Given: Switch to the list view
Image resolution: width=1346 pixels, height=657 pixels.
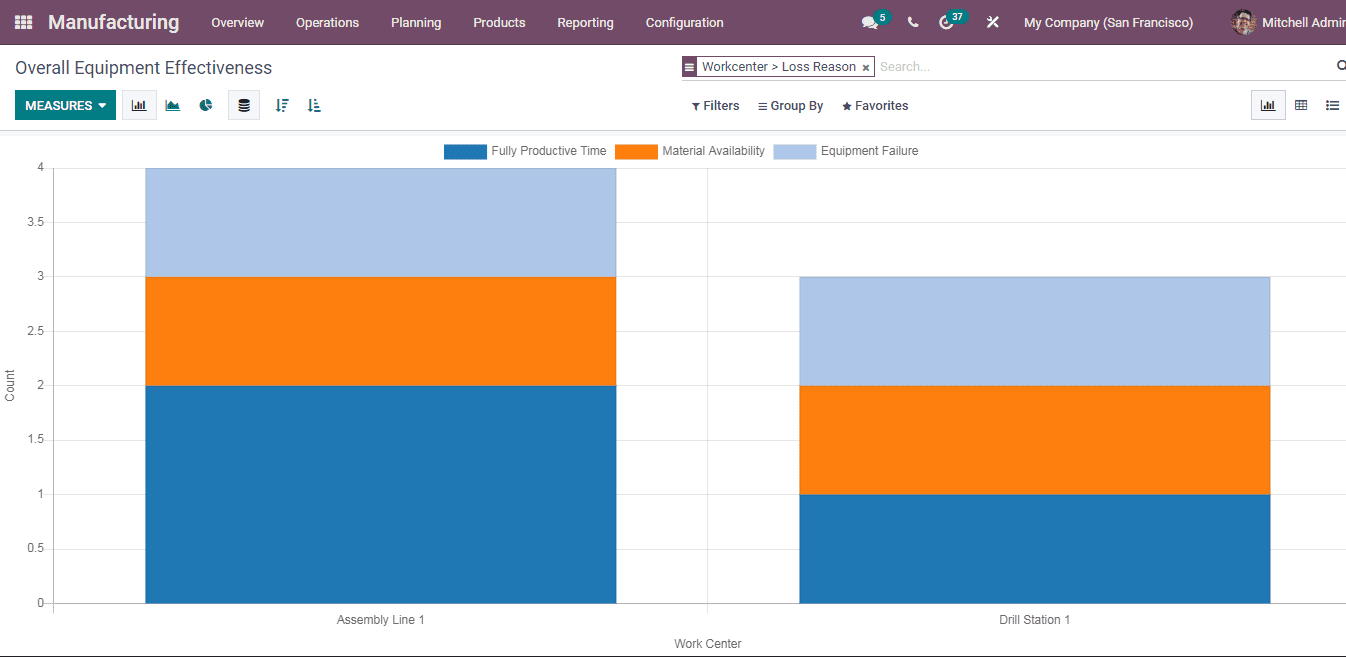Looking at the screenshot, I should (1333, 104).
